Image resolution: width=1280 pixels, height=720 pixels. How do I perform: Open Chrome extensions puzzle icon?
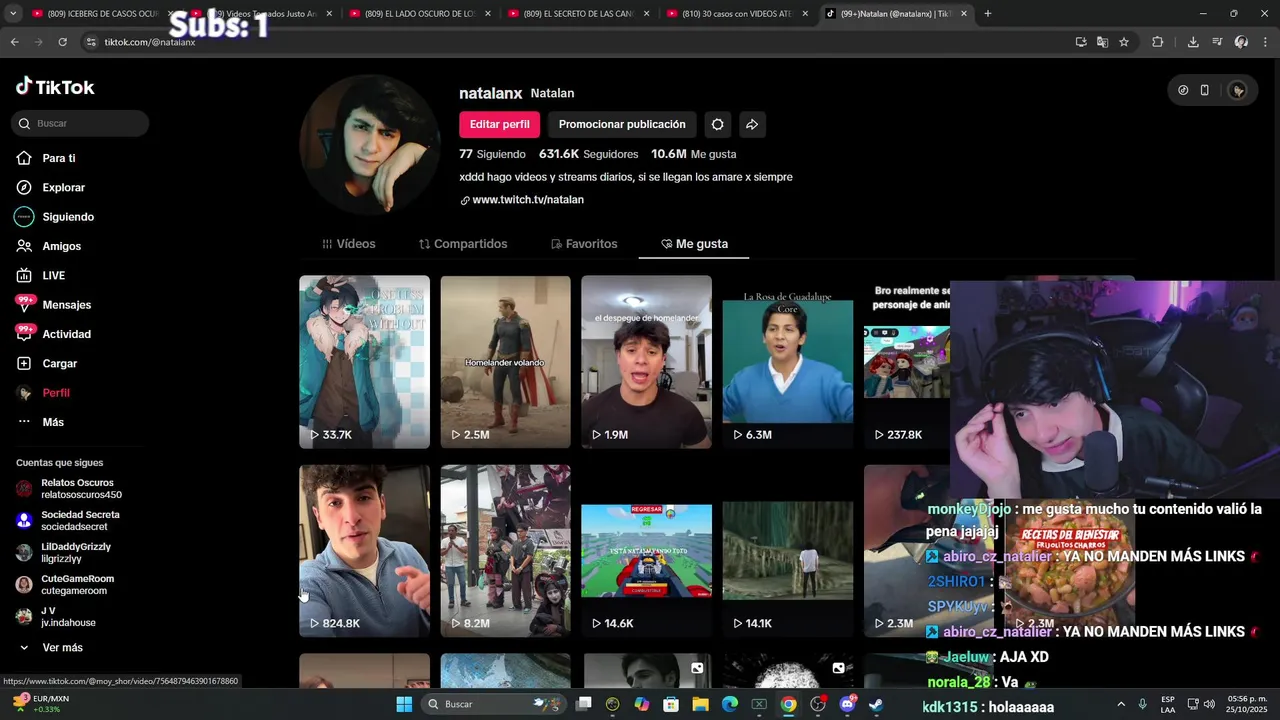pos(1158,42)
